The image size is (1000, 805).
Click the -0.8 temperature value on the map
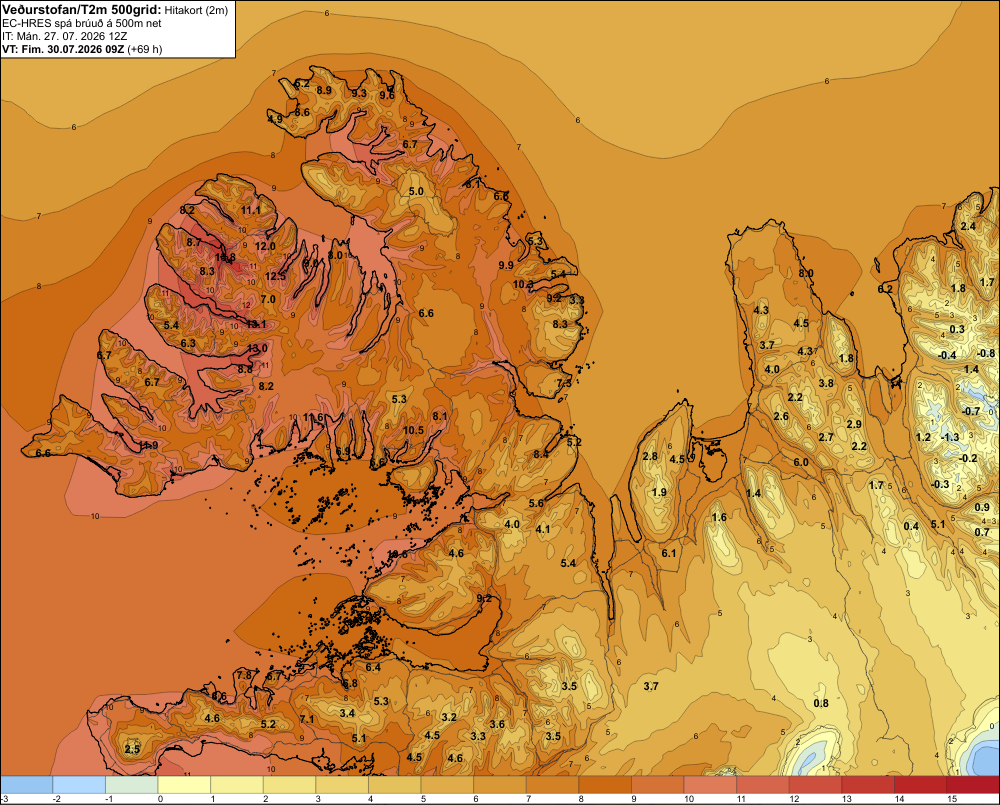[986, 353]
